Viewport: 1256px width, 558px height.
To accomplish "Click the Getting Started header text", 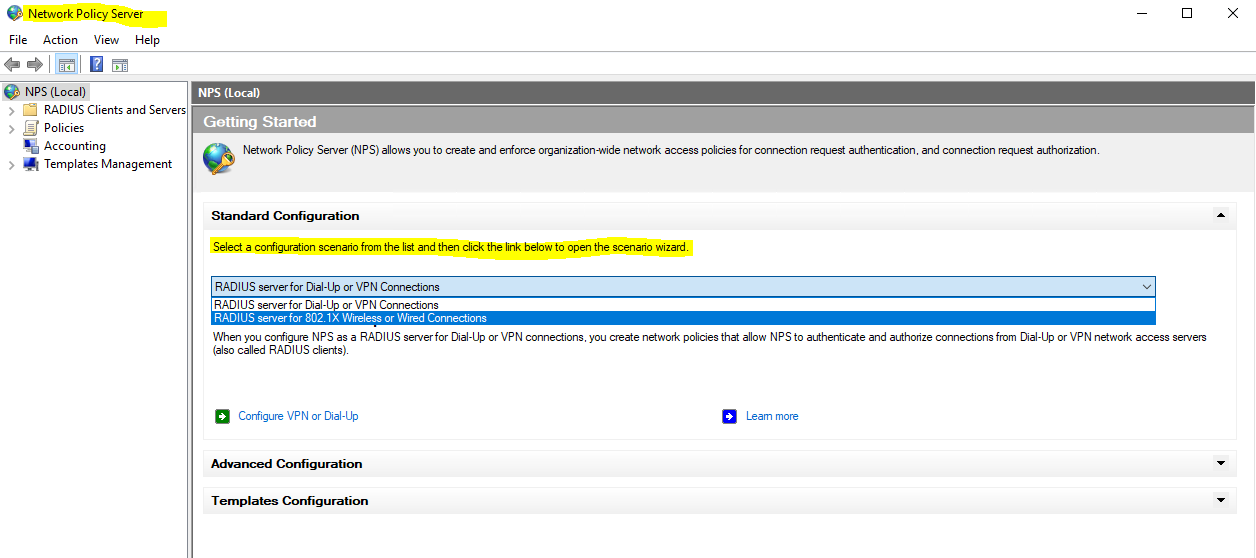I will [x=260, y=122].
